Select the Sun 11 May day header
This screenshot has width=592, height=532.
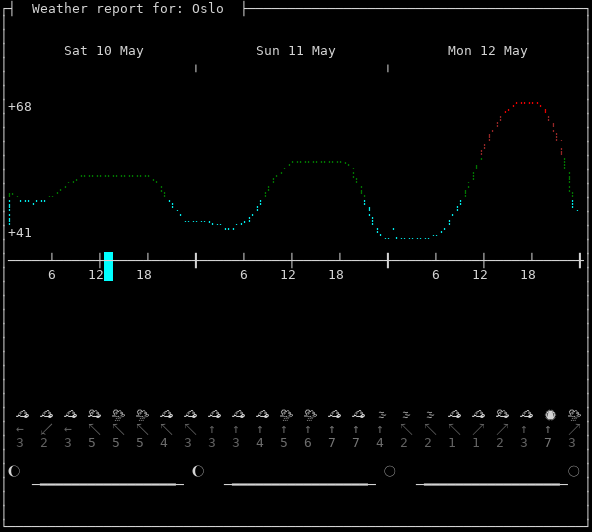tap(296, 51)
